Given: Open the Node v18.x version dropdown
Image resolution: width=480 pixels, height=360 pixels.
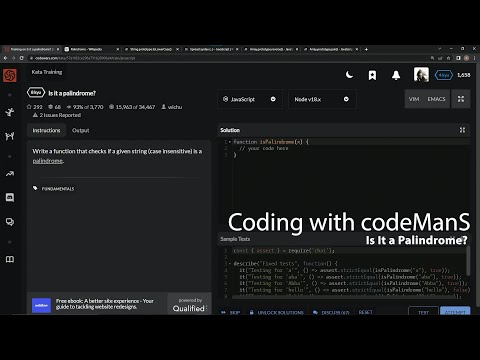Looking at the screenshot, I should pyautogui.click(x=322, y=99).
